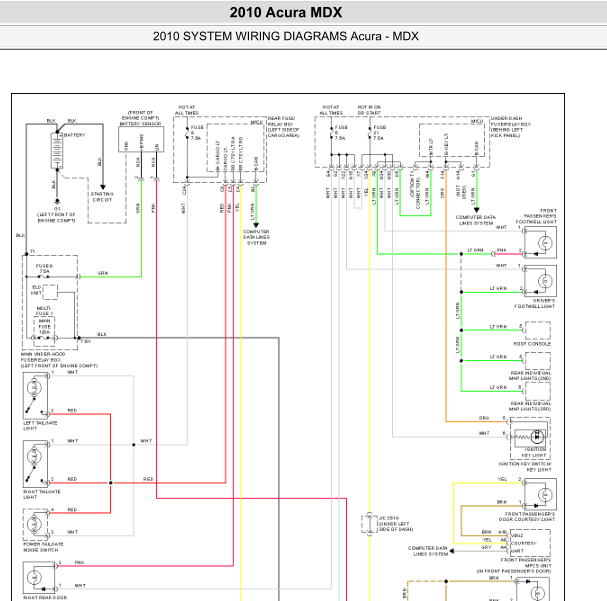The height and width of the screenshot is (601, 607).
Task: Click the 'UART' terminal in MPCS unit
Action: tap(518, 551)
